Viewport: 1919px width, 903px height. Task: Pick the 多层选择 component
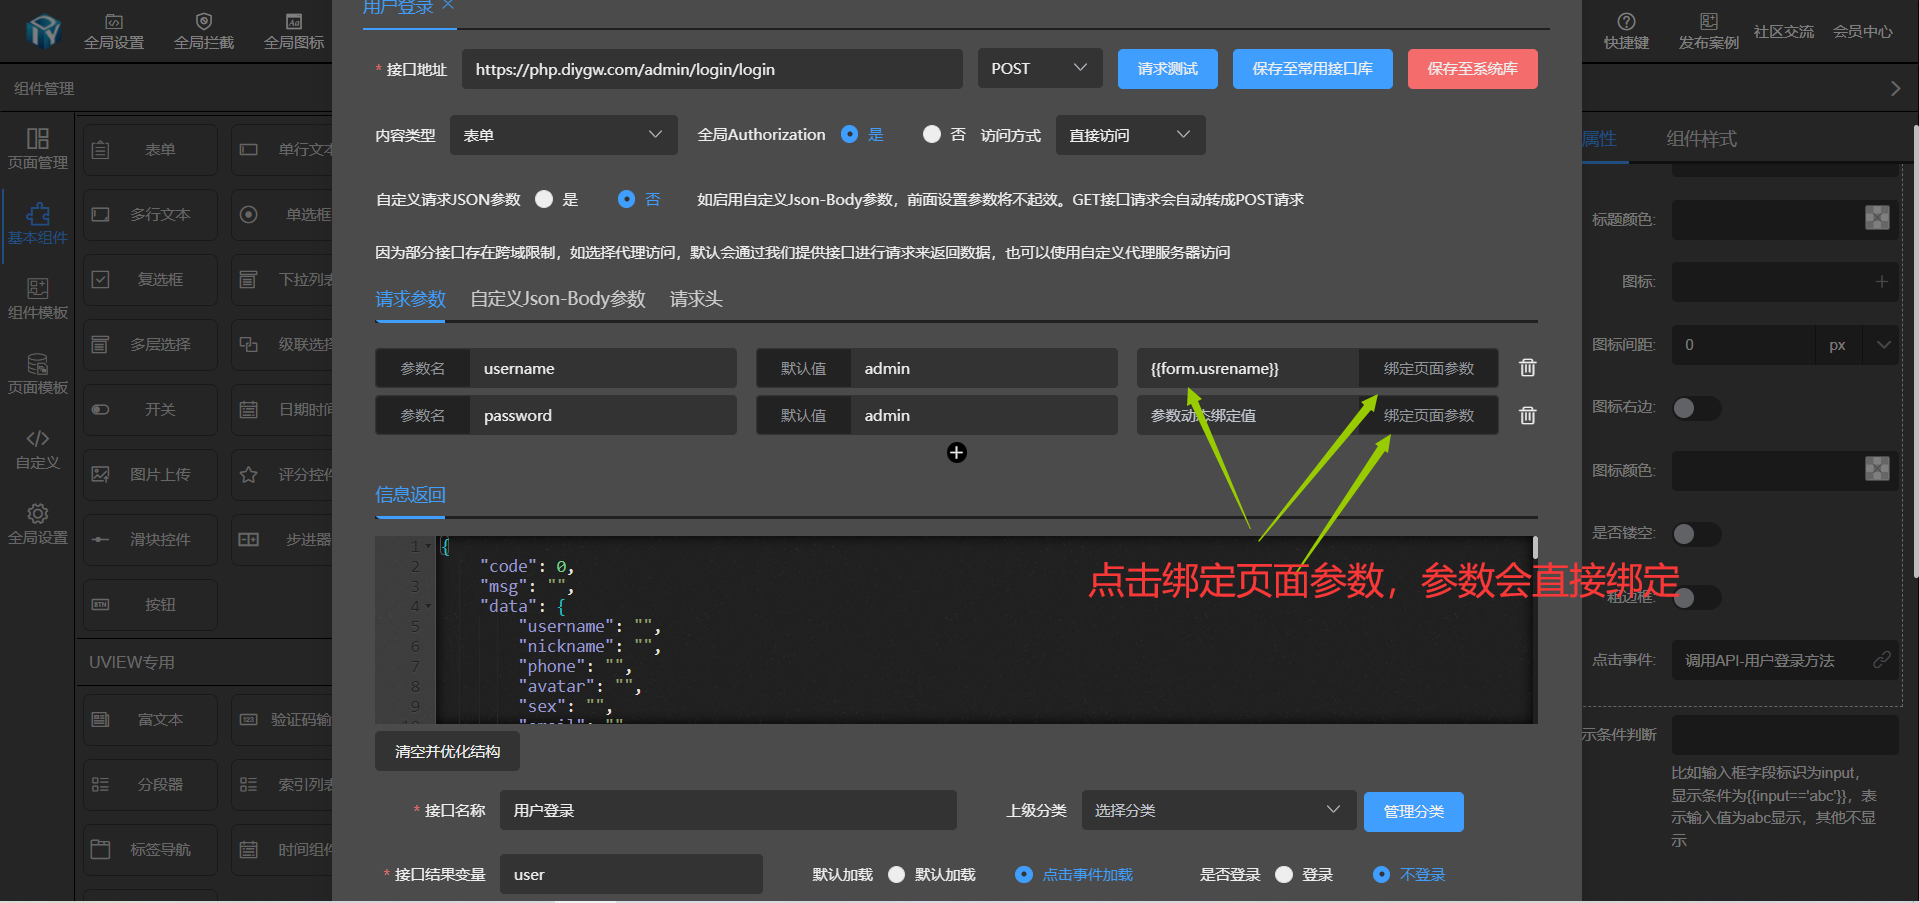150,345
